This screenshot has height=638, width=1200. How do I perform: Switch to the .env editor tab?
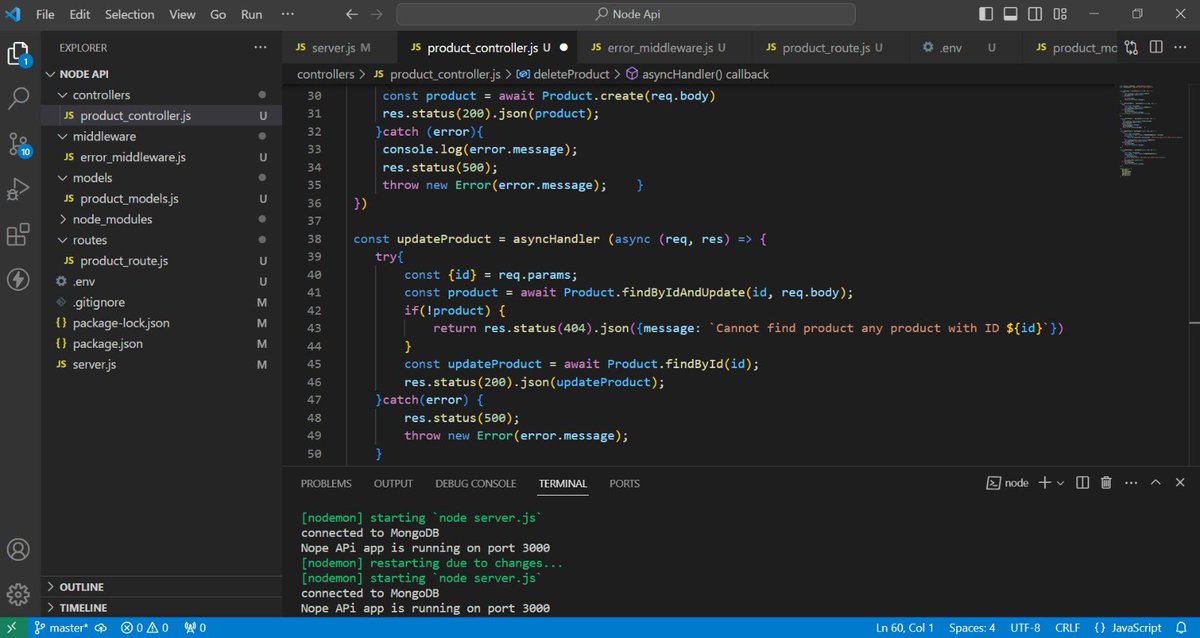point(965,47)
